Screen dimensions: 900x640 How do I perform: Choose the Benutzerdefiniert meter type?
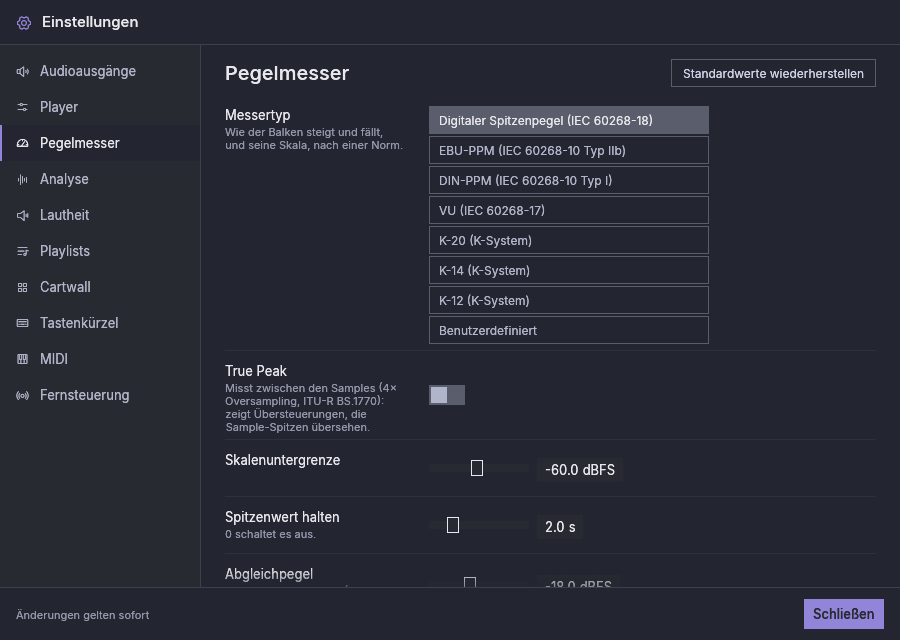[569, 331]
